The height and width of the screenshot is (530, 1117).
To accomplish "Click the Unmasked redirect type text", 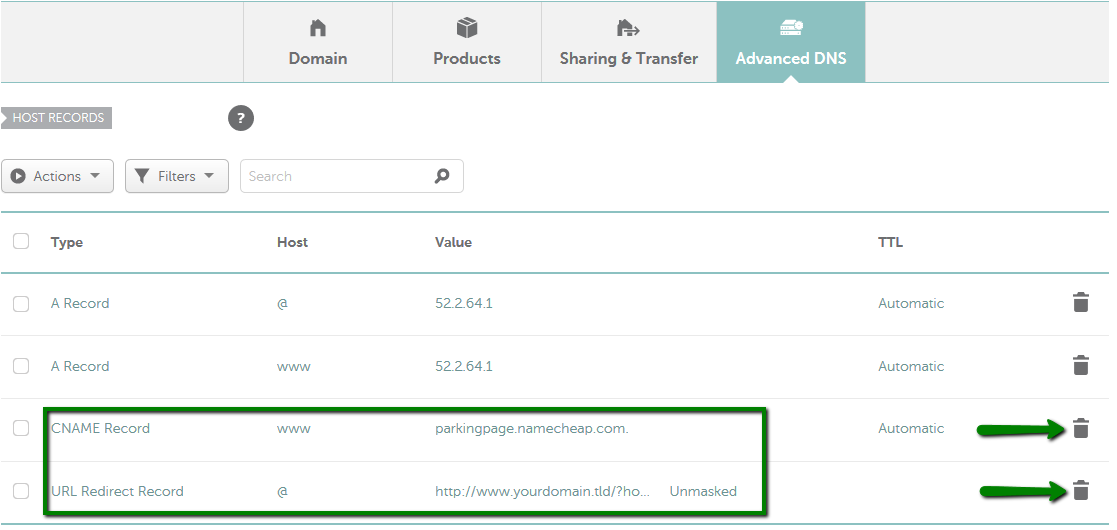I will tap(703, 491).
